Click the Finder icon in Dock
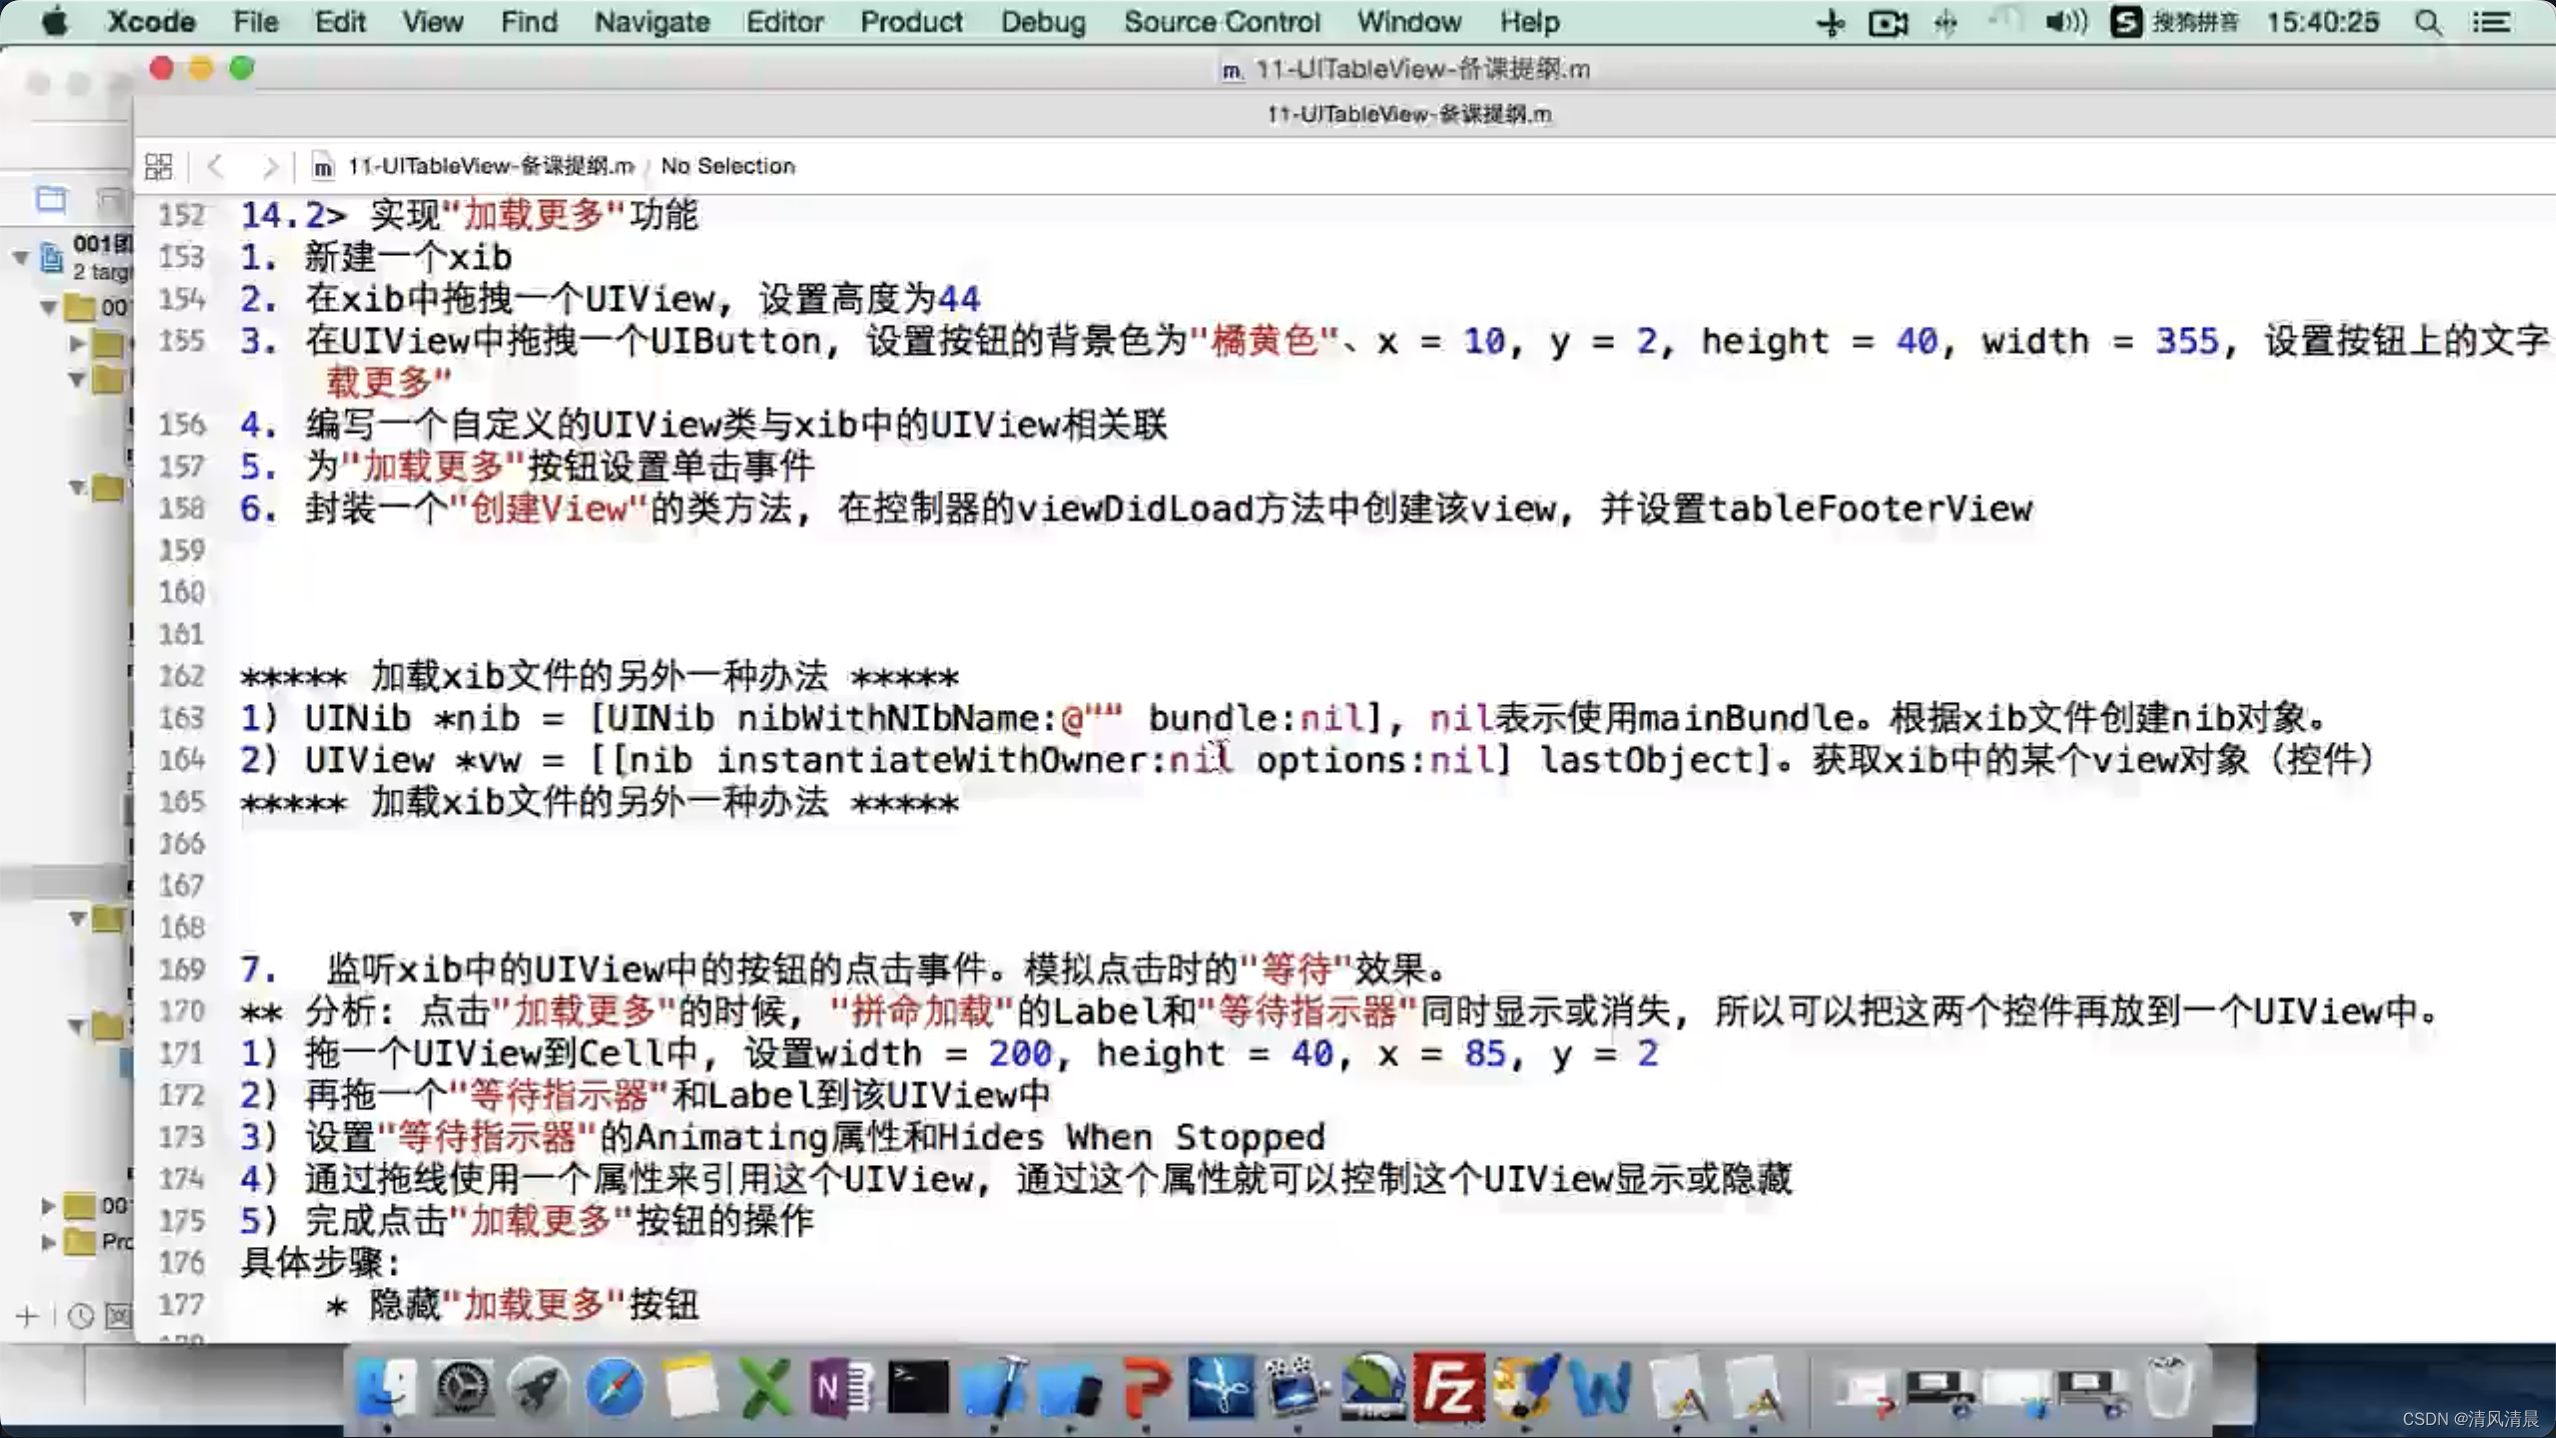The height and width of the screenshot is (1438, 2556). [x=386, y=1387]
